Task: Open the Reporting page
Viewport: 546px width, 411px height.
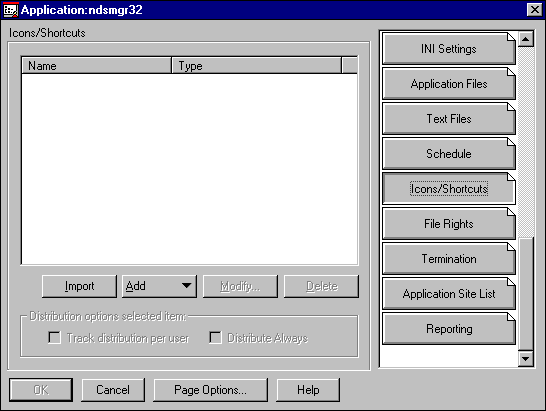Action: pyautogui.click(x=448, y=329)
